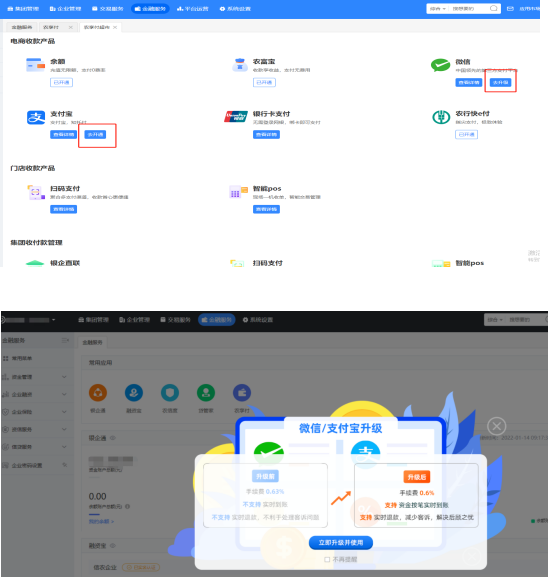Click the edit icon next to 企业偏好设置

coord(65,465)
